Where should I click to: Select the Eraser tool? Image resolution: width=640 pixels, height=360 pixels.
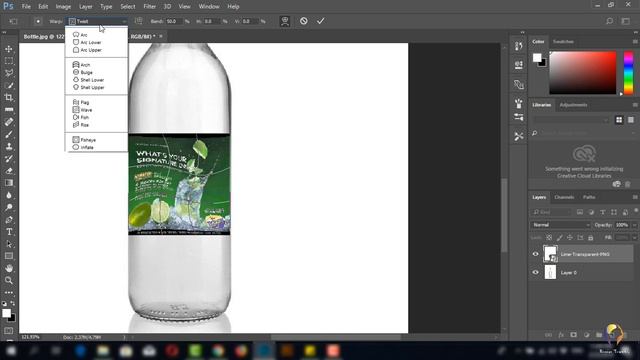(x=9, y=171)
